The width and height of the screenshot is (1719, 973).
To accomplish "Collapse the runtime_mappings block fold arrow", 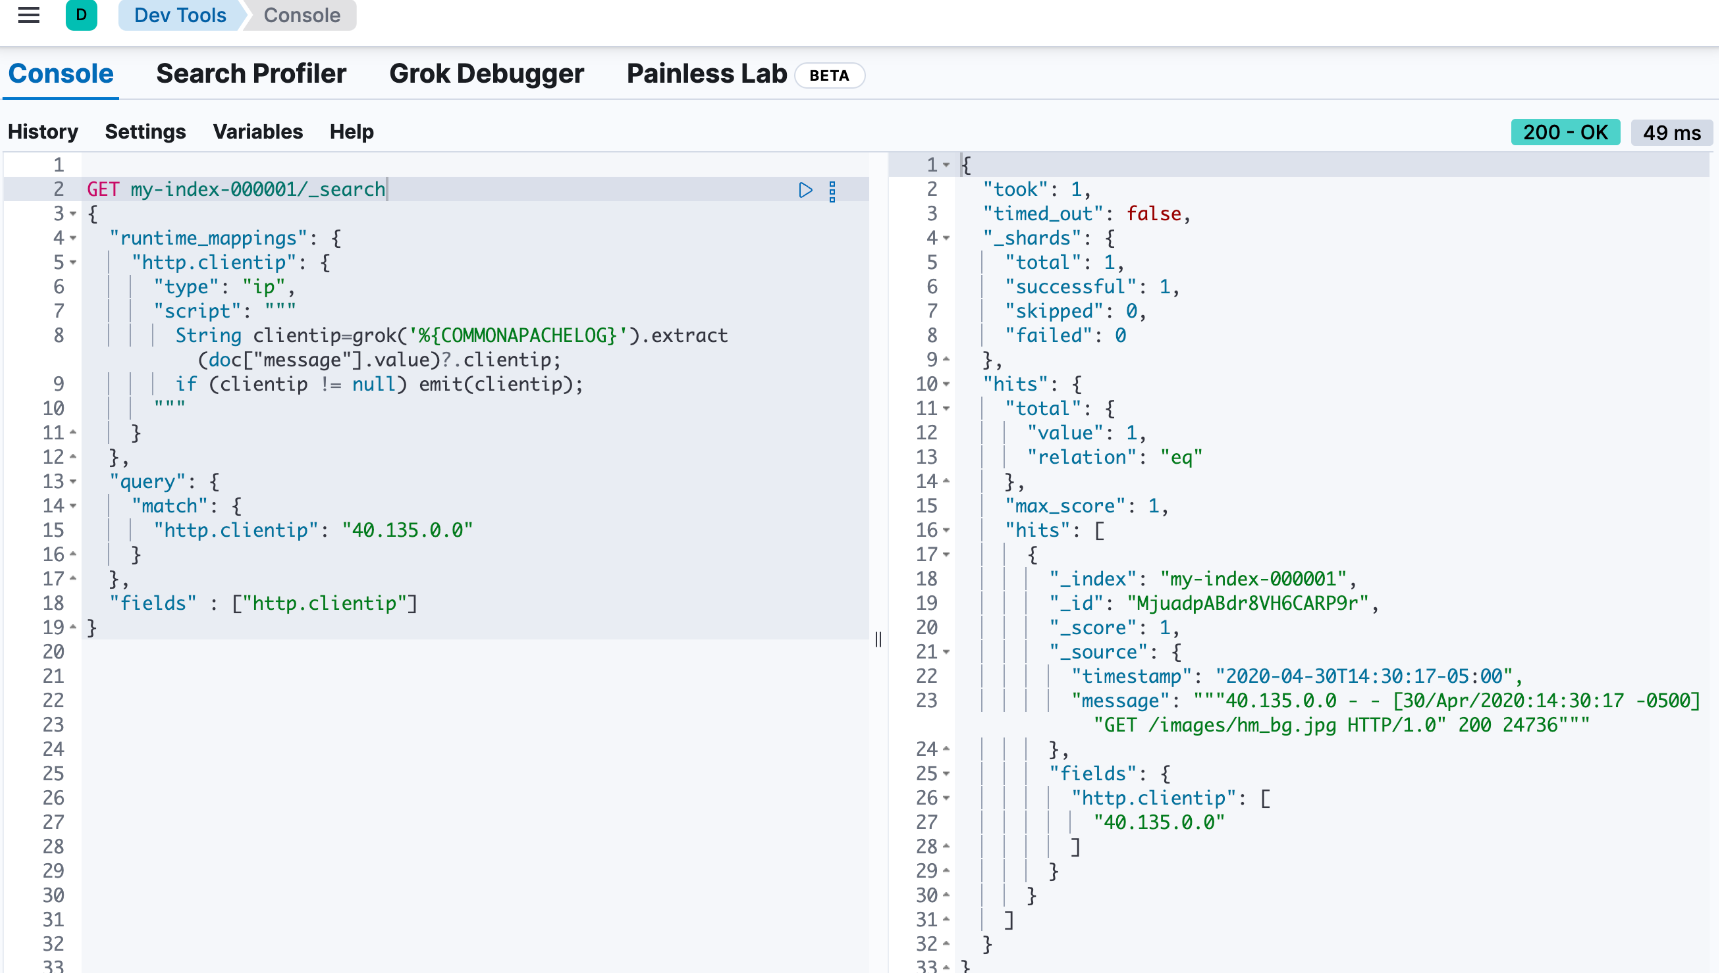I will [73, 238].
